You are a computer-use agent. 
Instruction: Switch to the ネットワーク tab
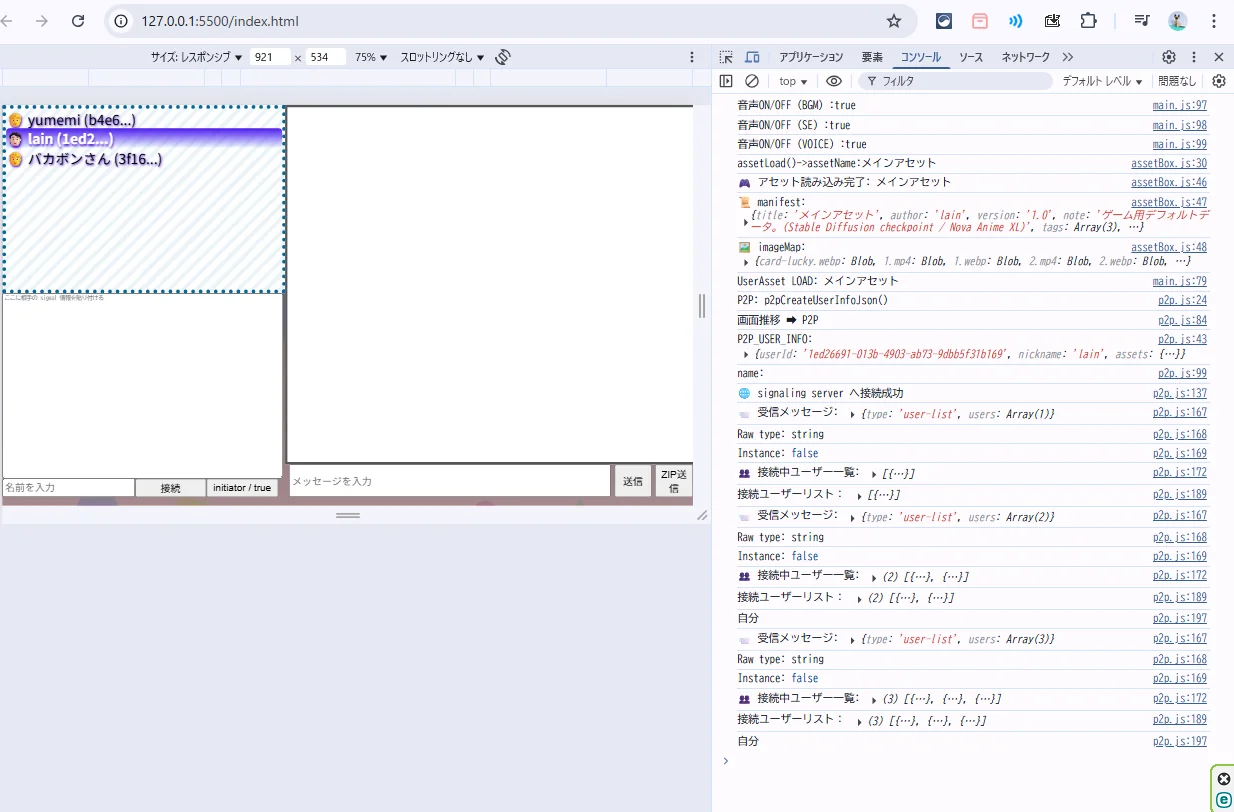[x=1025, y=57]
